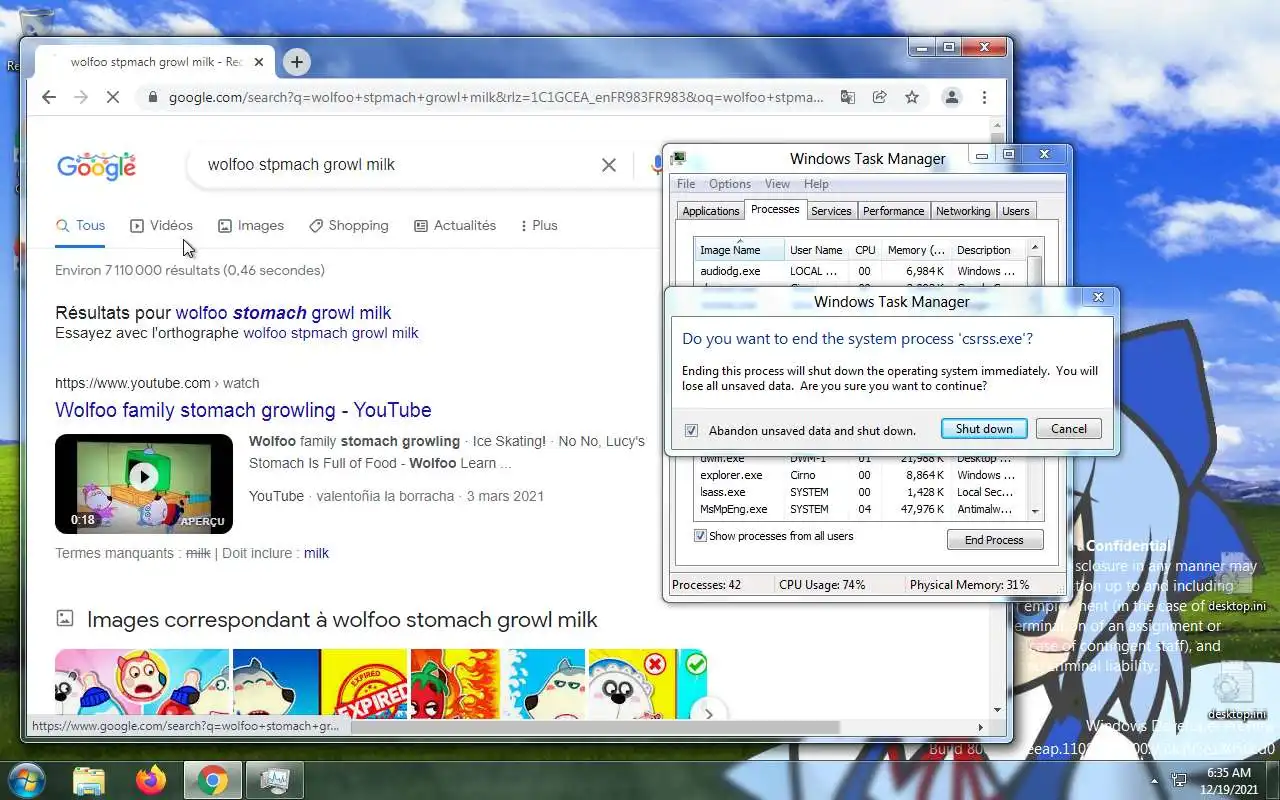Select the lsass.exe process row
The width and height of the screenshot is (1280, 800).
click(861, 492)
